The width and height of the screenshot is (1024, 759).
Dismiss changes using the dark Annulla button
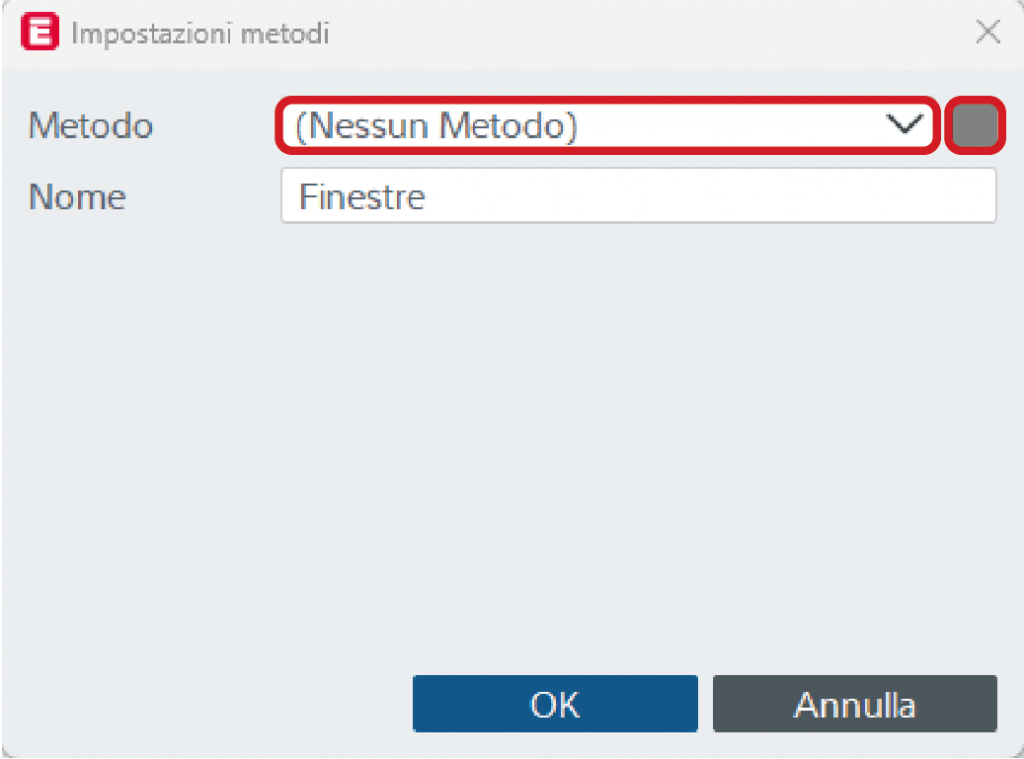tap(855, 703)
